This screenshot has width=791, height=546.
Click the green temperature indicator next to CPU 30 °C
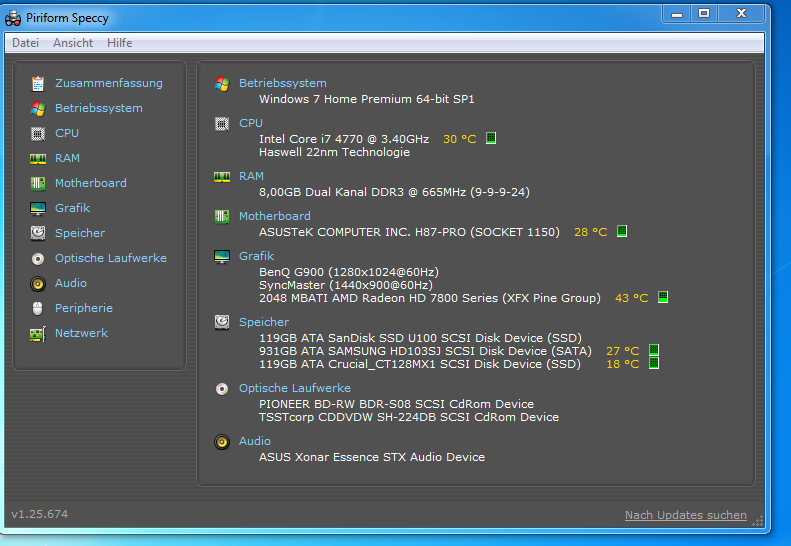point(491,138)
